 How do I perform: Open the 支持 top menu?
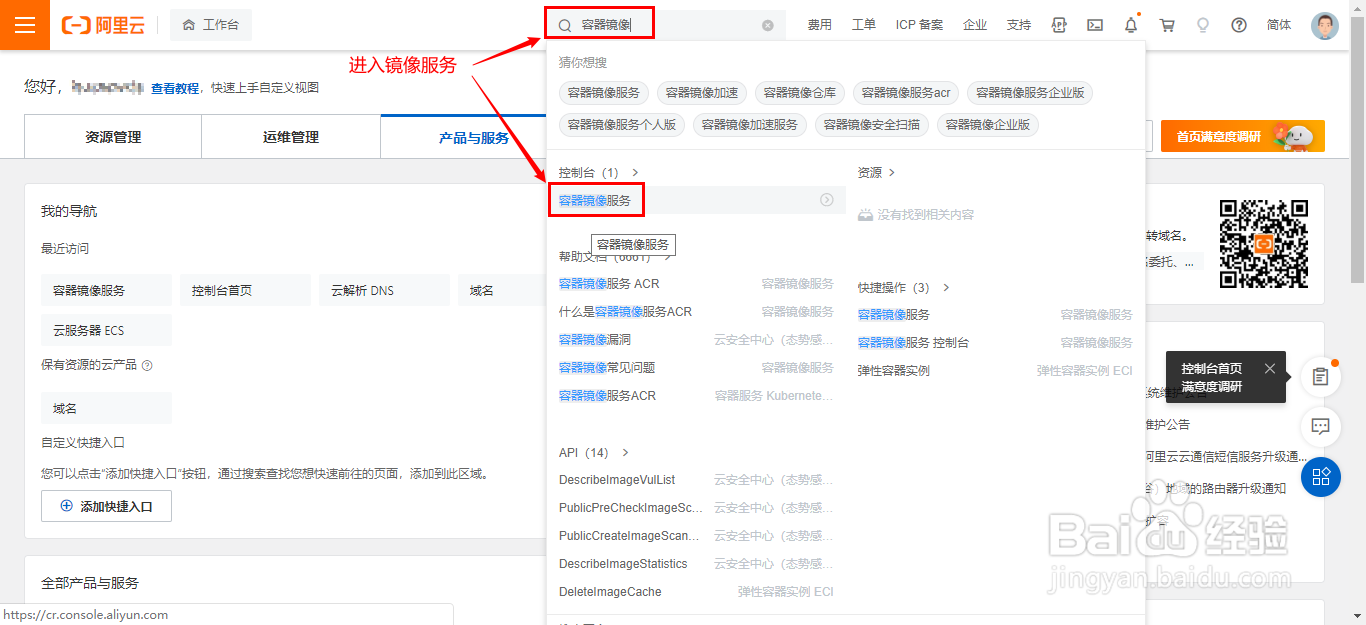point(1018,25)
